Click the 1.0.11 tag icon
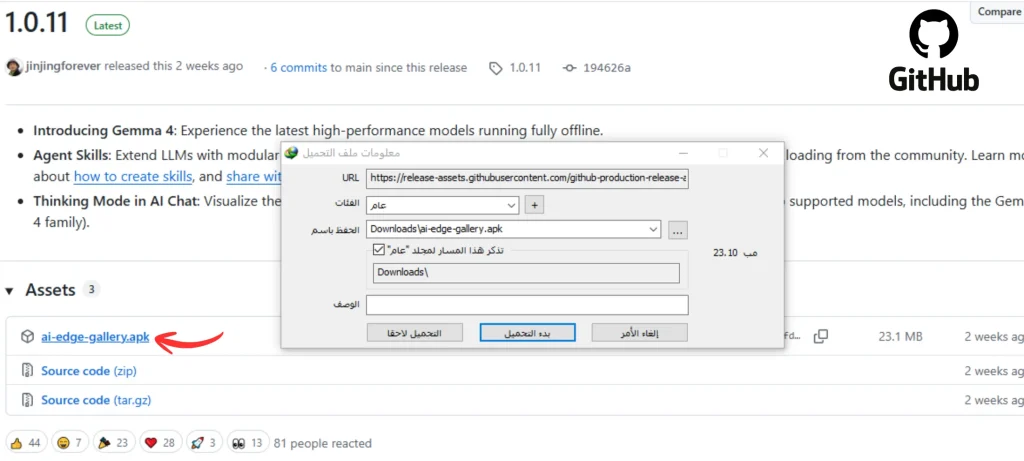The image size is (1024, 461). point(495,68)
